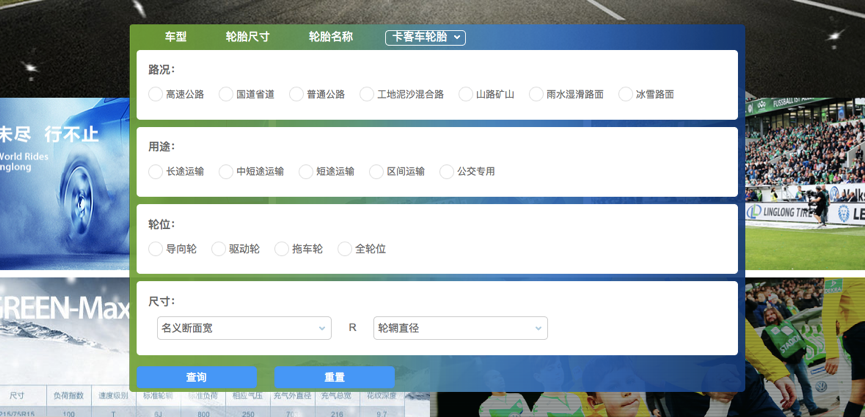
Task: Switch to the 轮胎尺寸 tab
Action: [247, 37]
